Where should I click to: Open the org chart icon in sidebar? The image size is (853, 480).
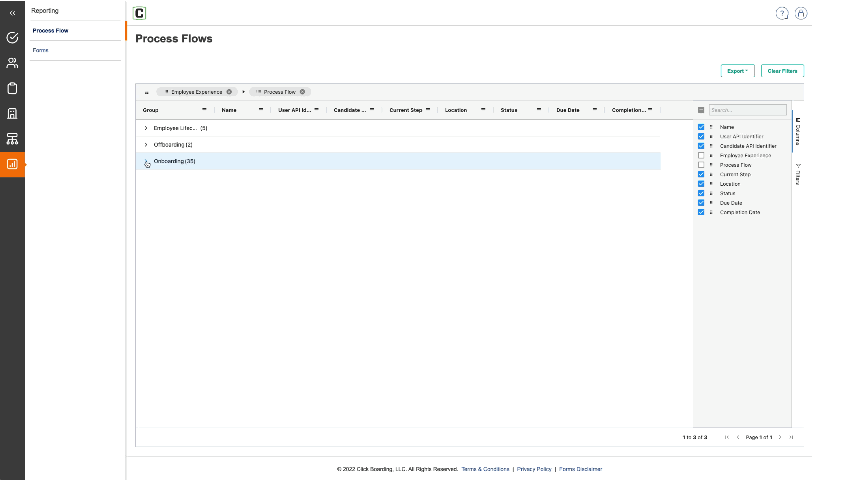click(12, 139)
